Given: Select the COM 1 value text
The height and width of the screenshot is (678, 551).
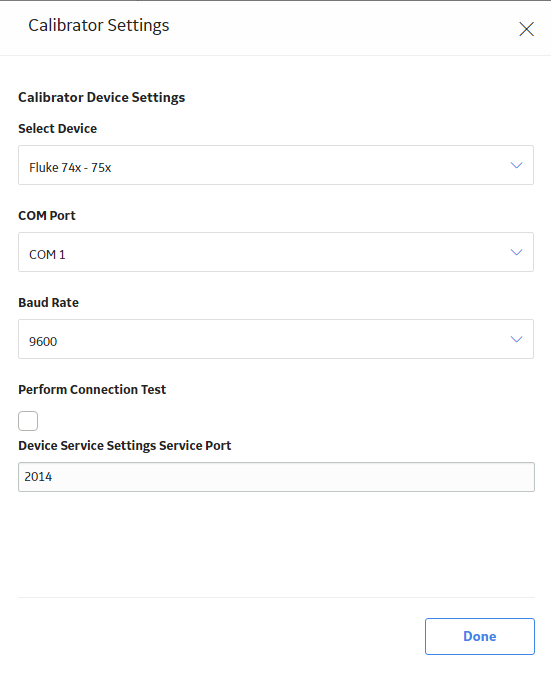Looking at the screenshot, I should click(47, 254).
